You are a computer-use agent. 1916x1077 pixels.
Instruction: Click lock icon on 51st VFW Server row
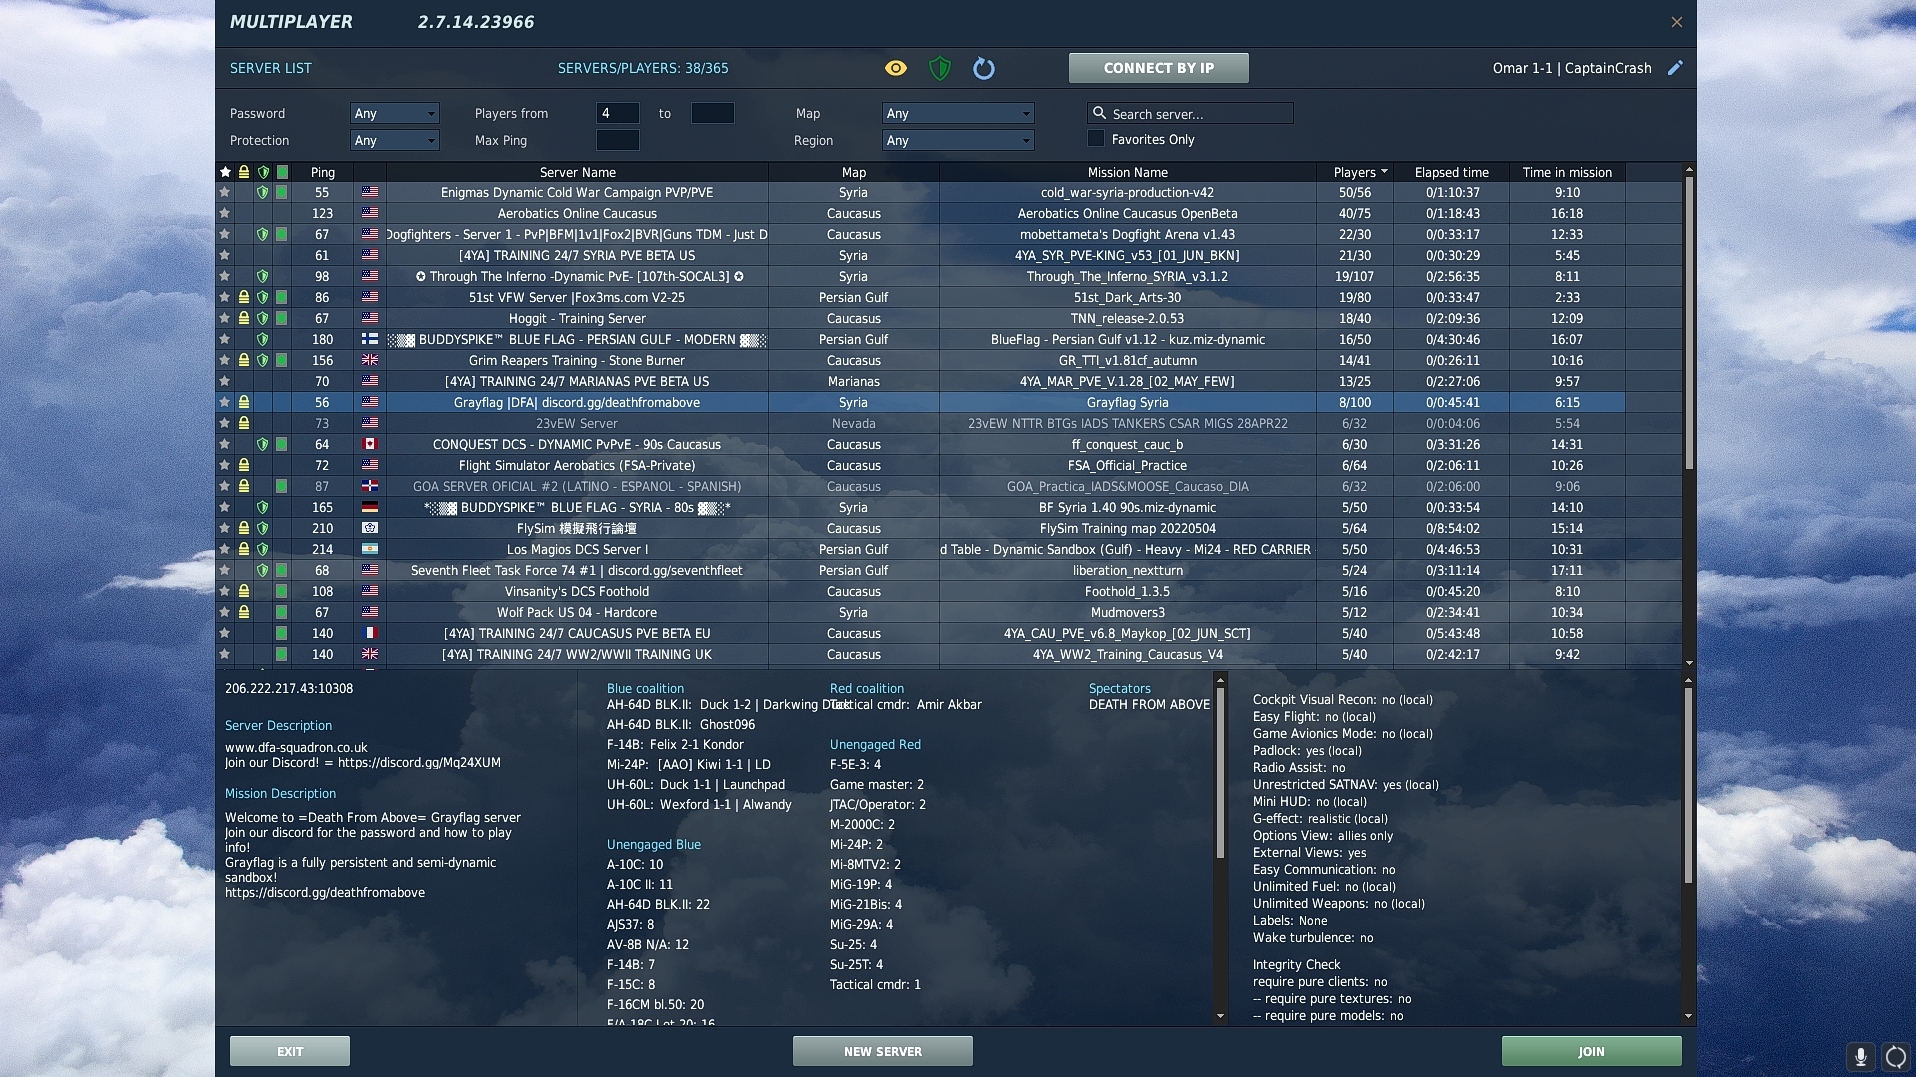[x=243, y=297]
